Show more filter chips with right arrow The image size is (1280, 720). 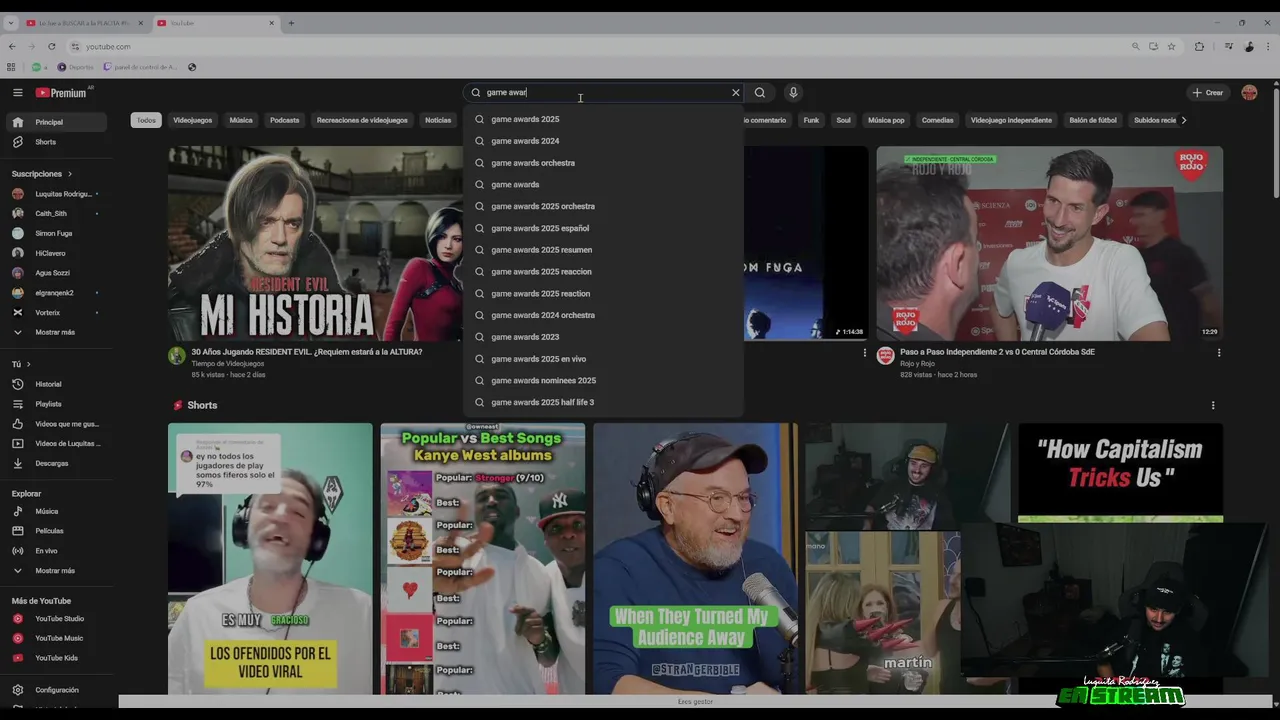(x=1184, y=120)
